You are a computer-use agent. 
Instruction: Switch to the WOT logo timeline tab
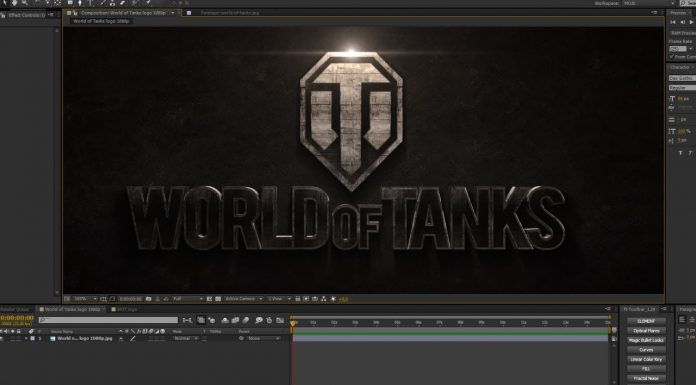click(125, 309)
